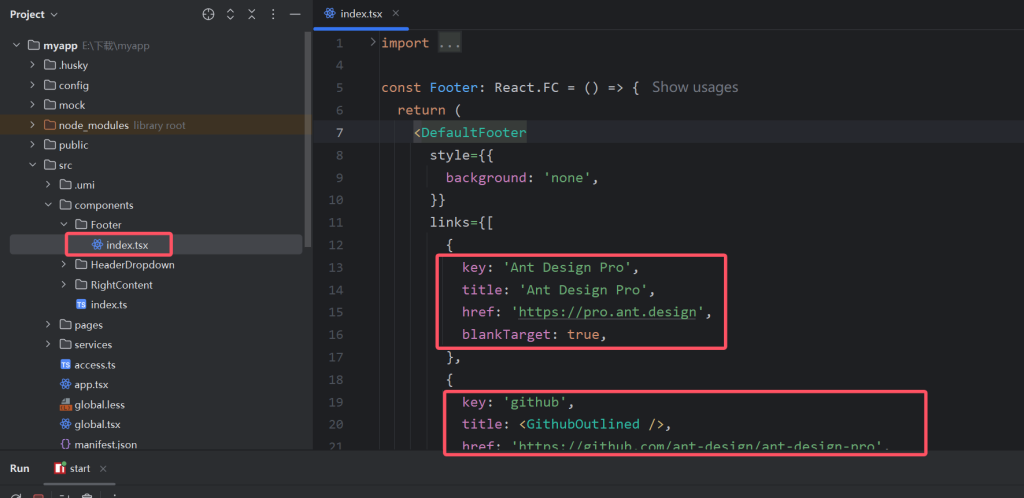Expand the .umi folder

48,185
